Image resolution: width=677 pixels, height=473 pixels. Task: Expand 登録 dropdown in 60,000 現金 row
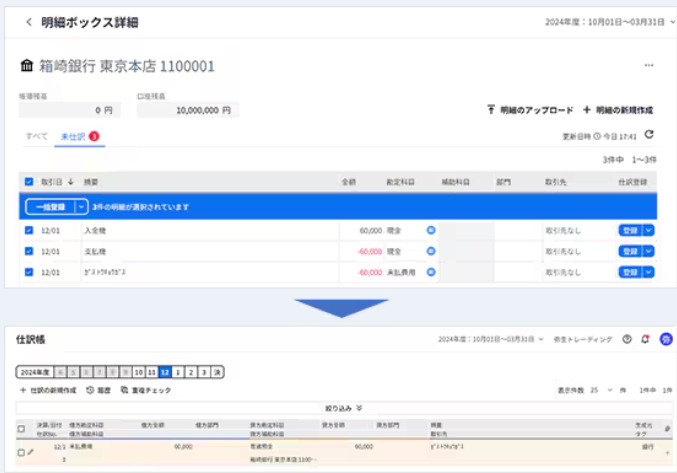[x=649, y=230]
